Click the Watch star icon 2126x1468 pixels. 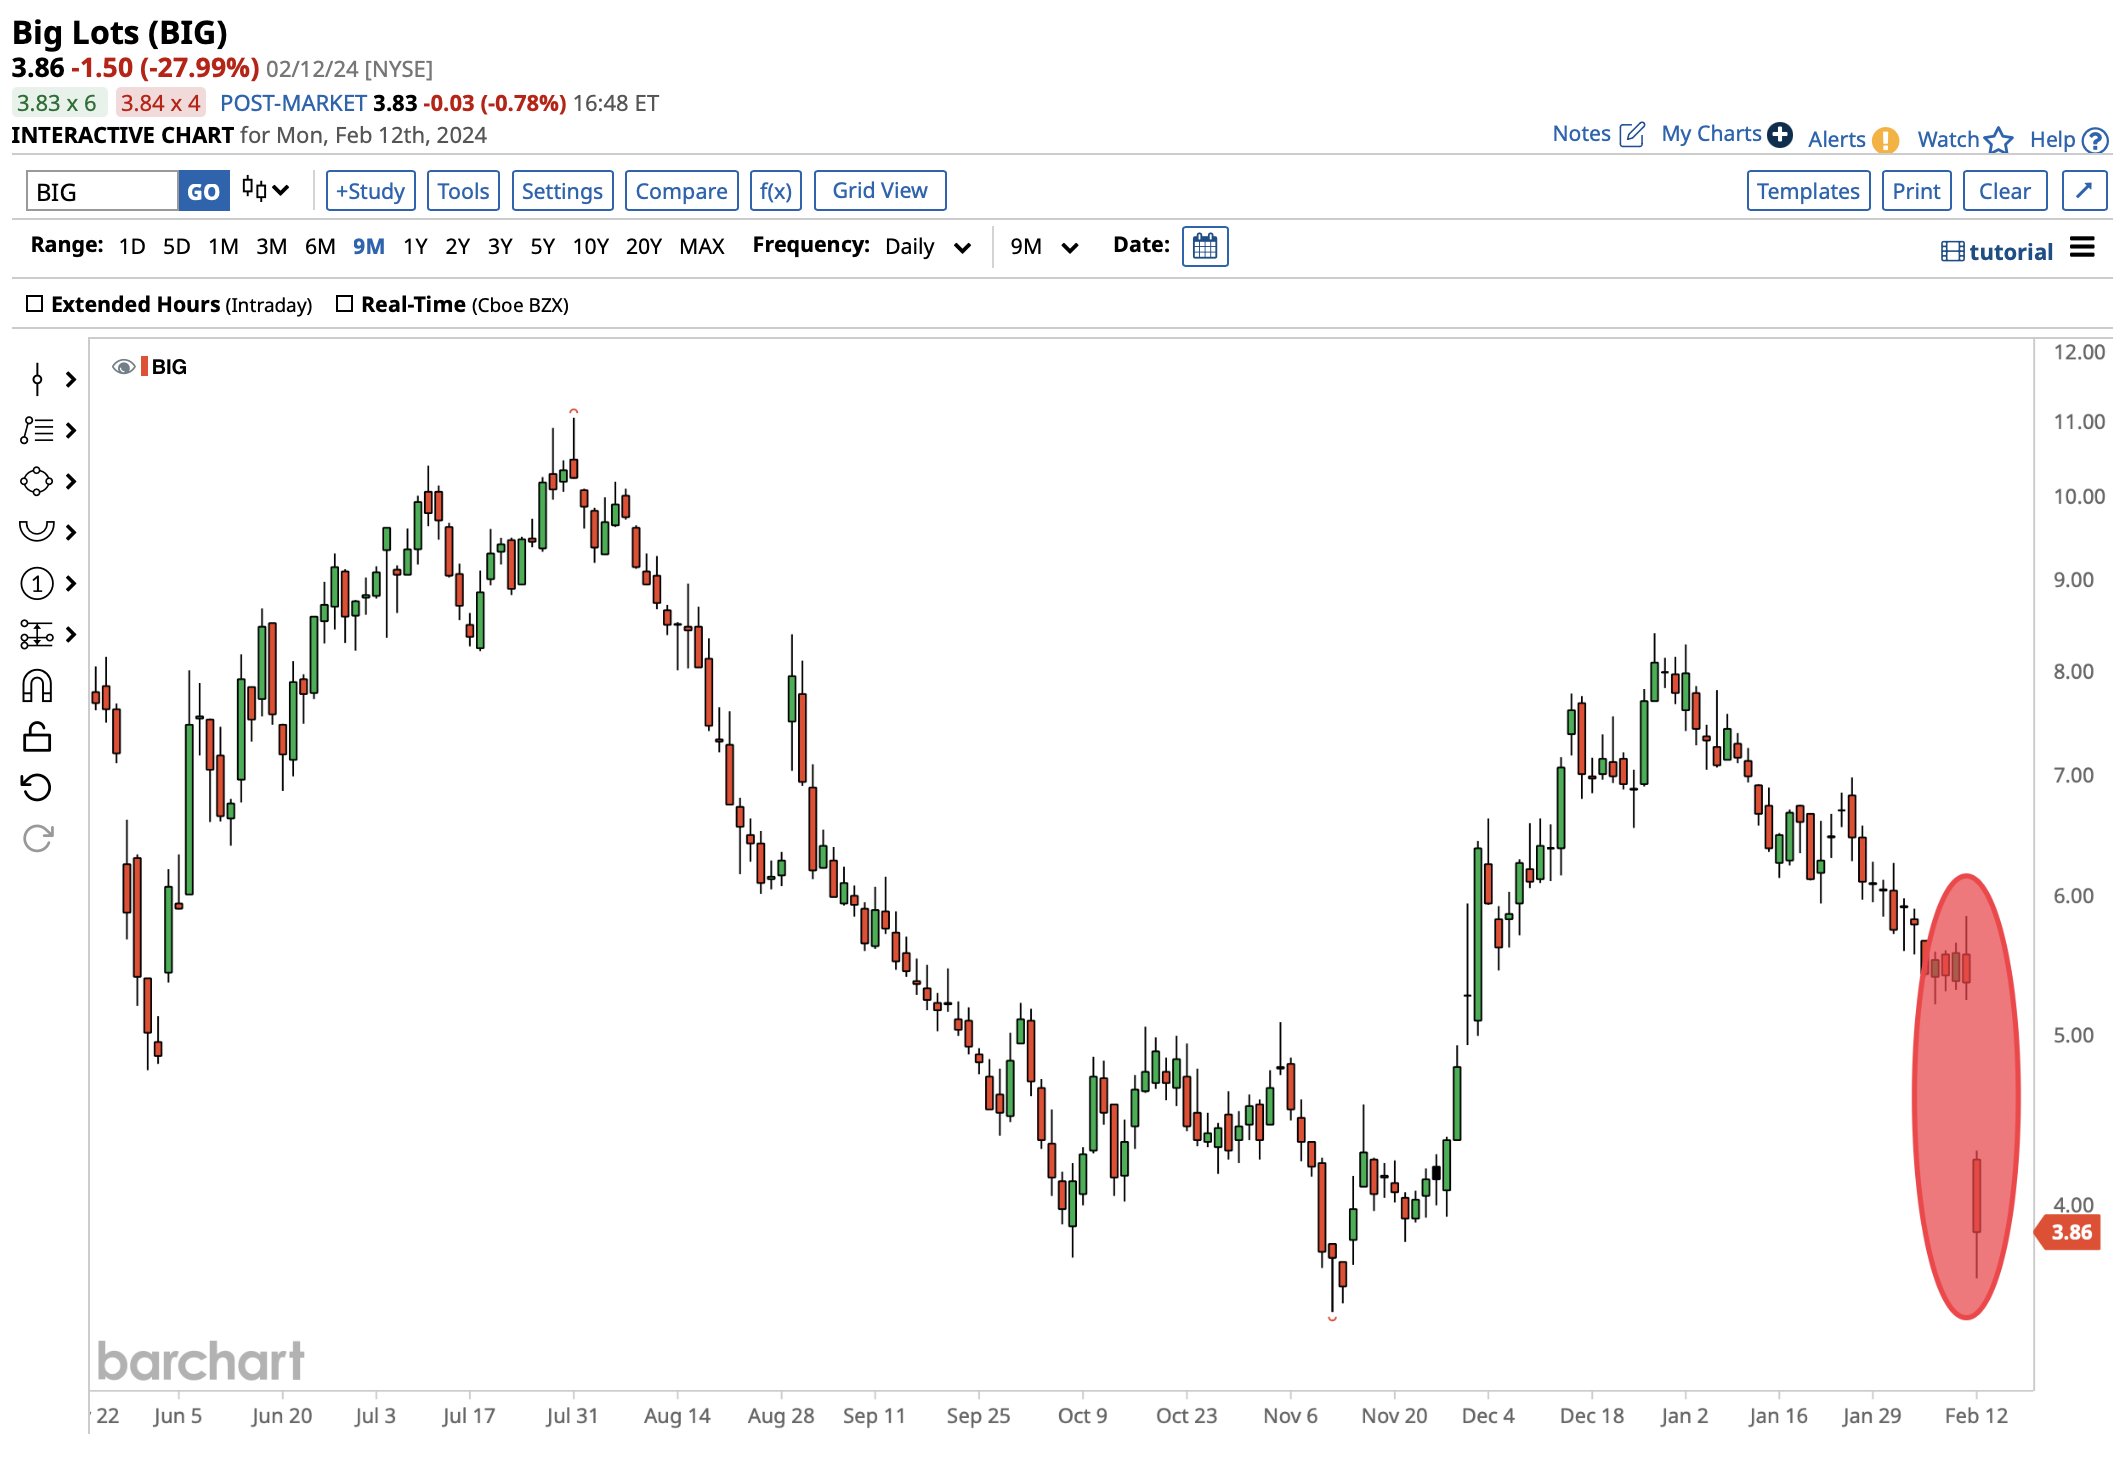click(x=1998, y=140)
